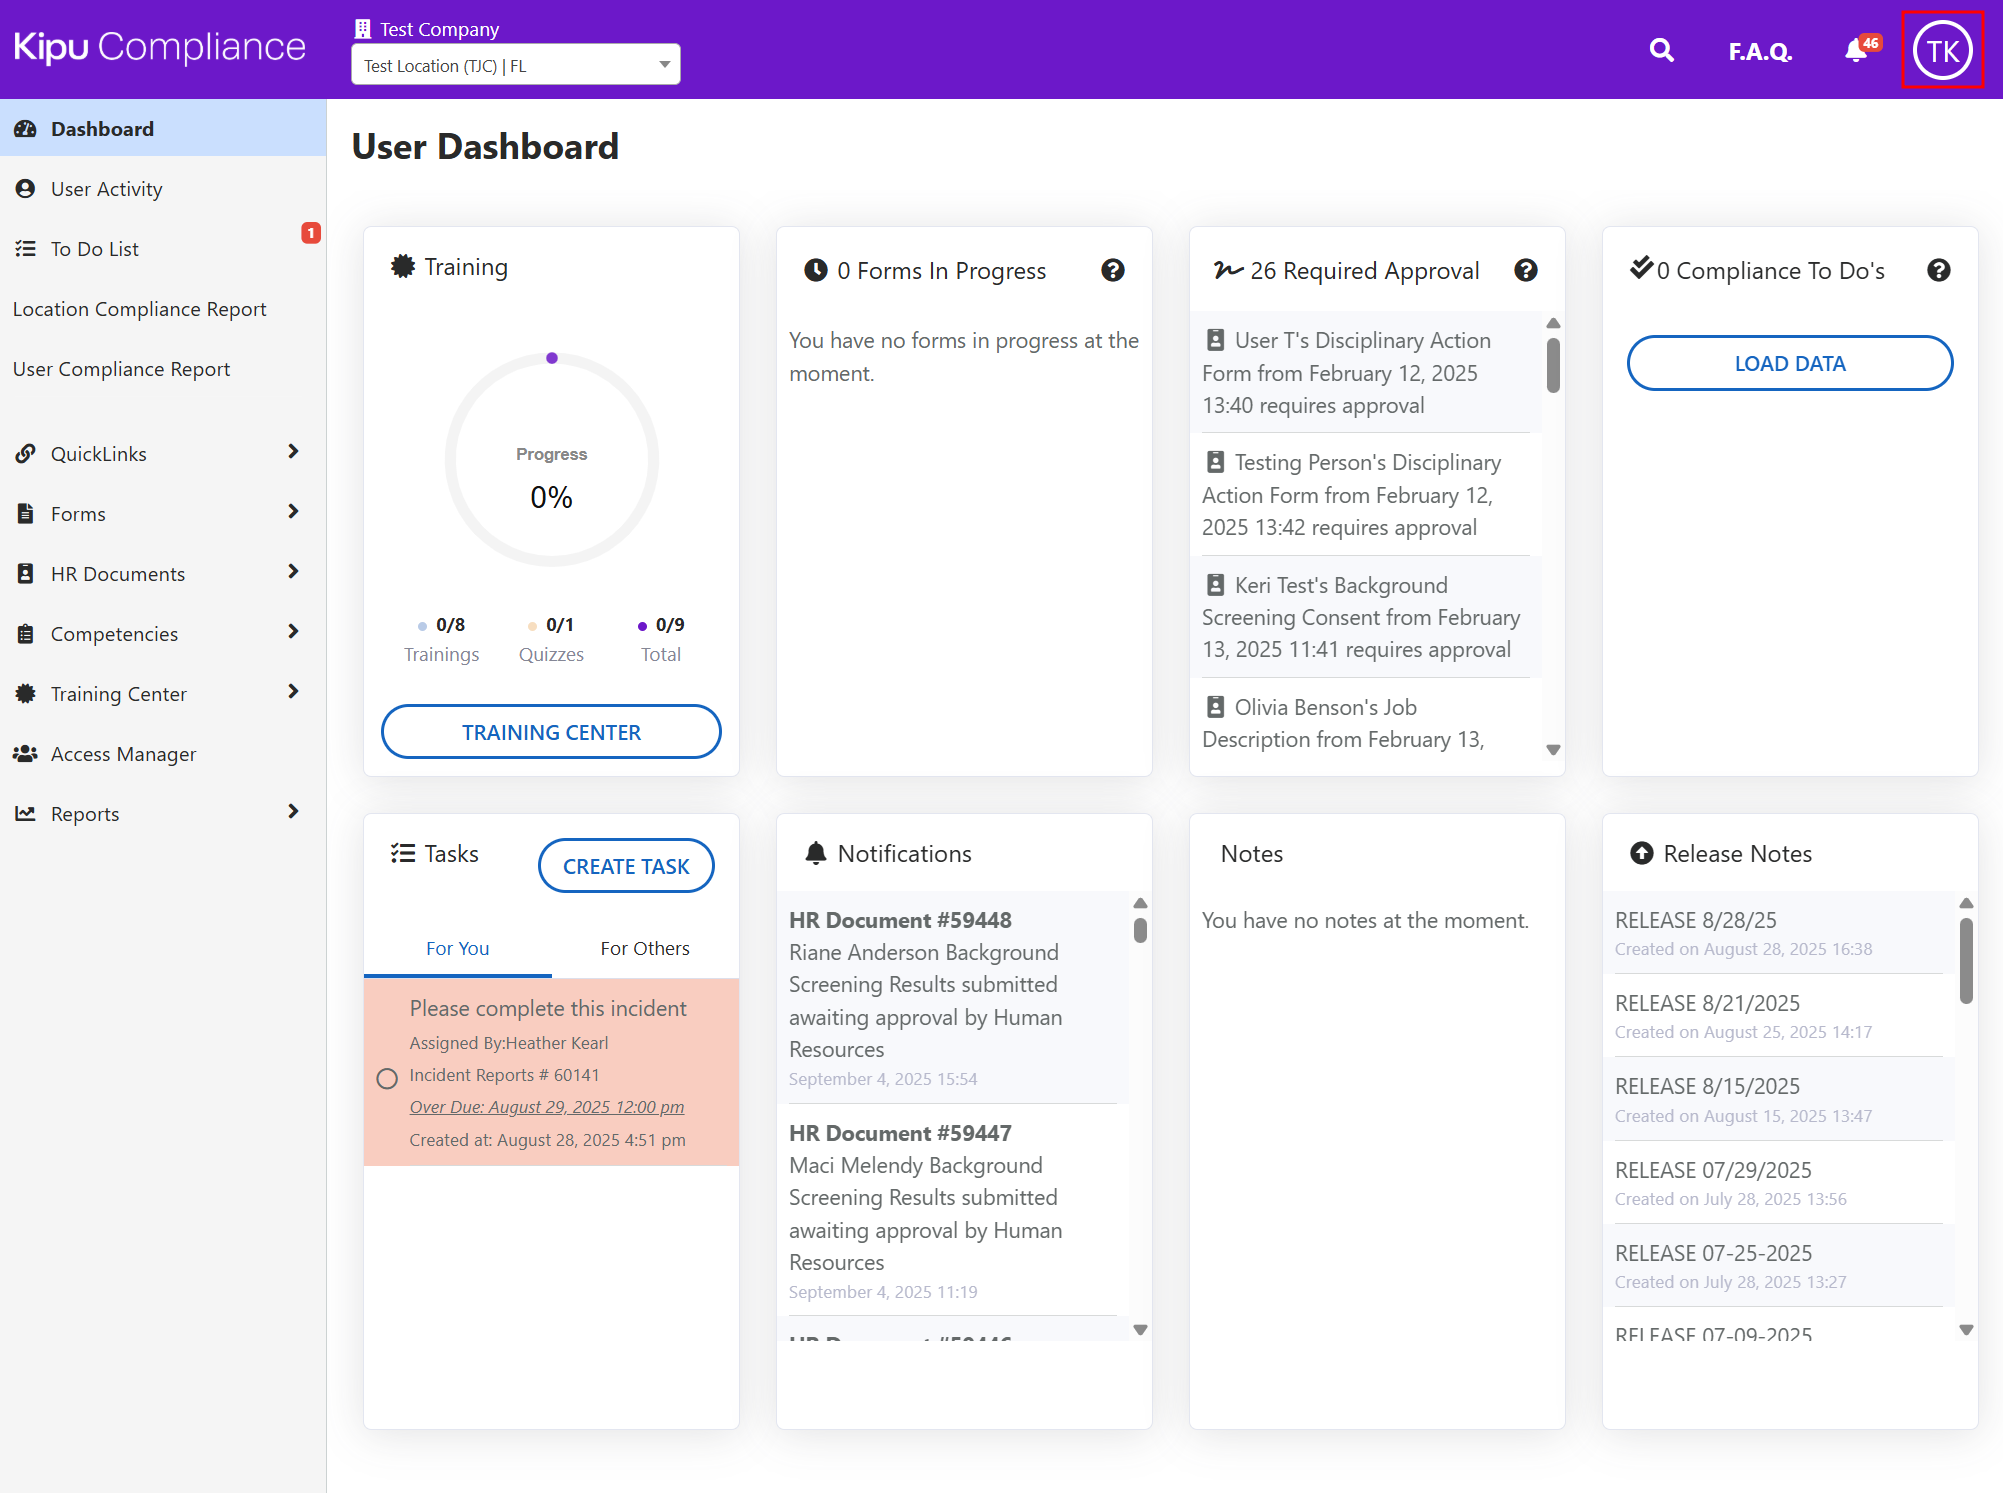Viewport: 2003px width, 1493px height.
Task: Expand the QuickLinks sidebar chevron
Action: pos(293,452)
